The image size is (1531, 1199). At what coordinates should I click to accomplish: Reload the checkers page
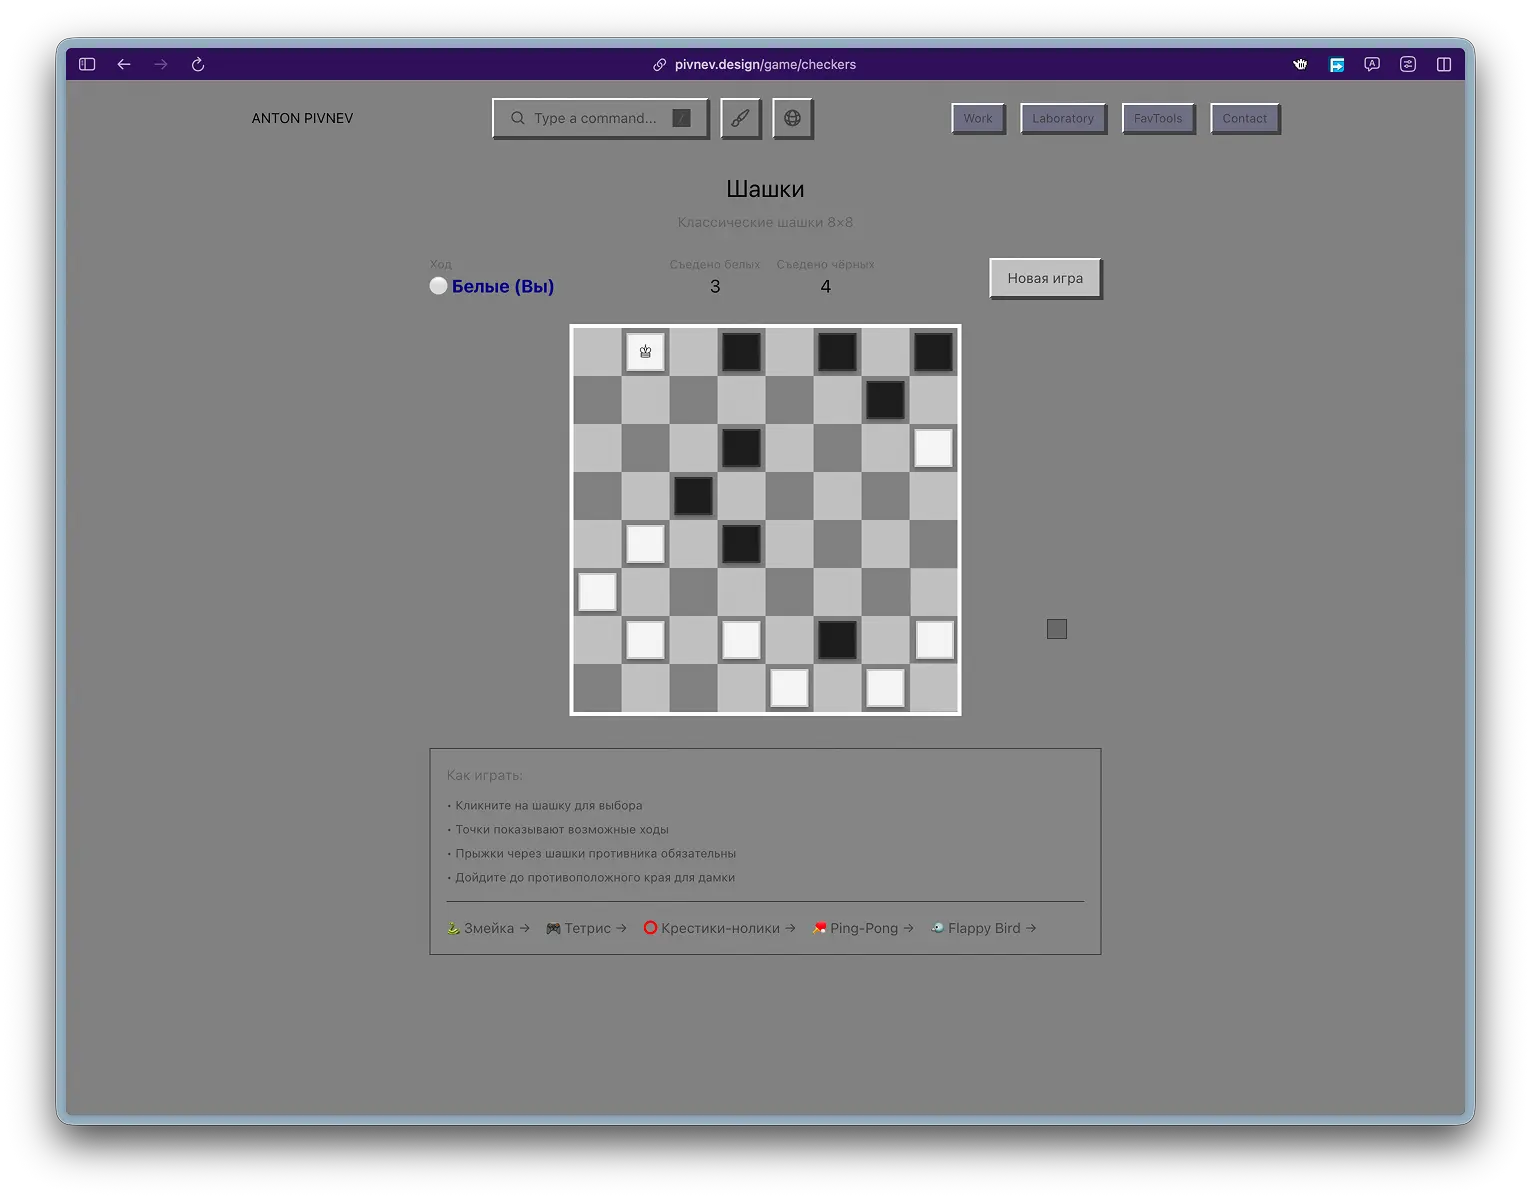point(197,64)
